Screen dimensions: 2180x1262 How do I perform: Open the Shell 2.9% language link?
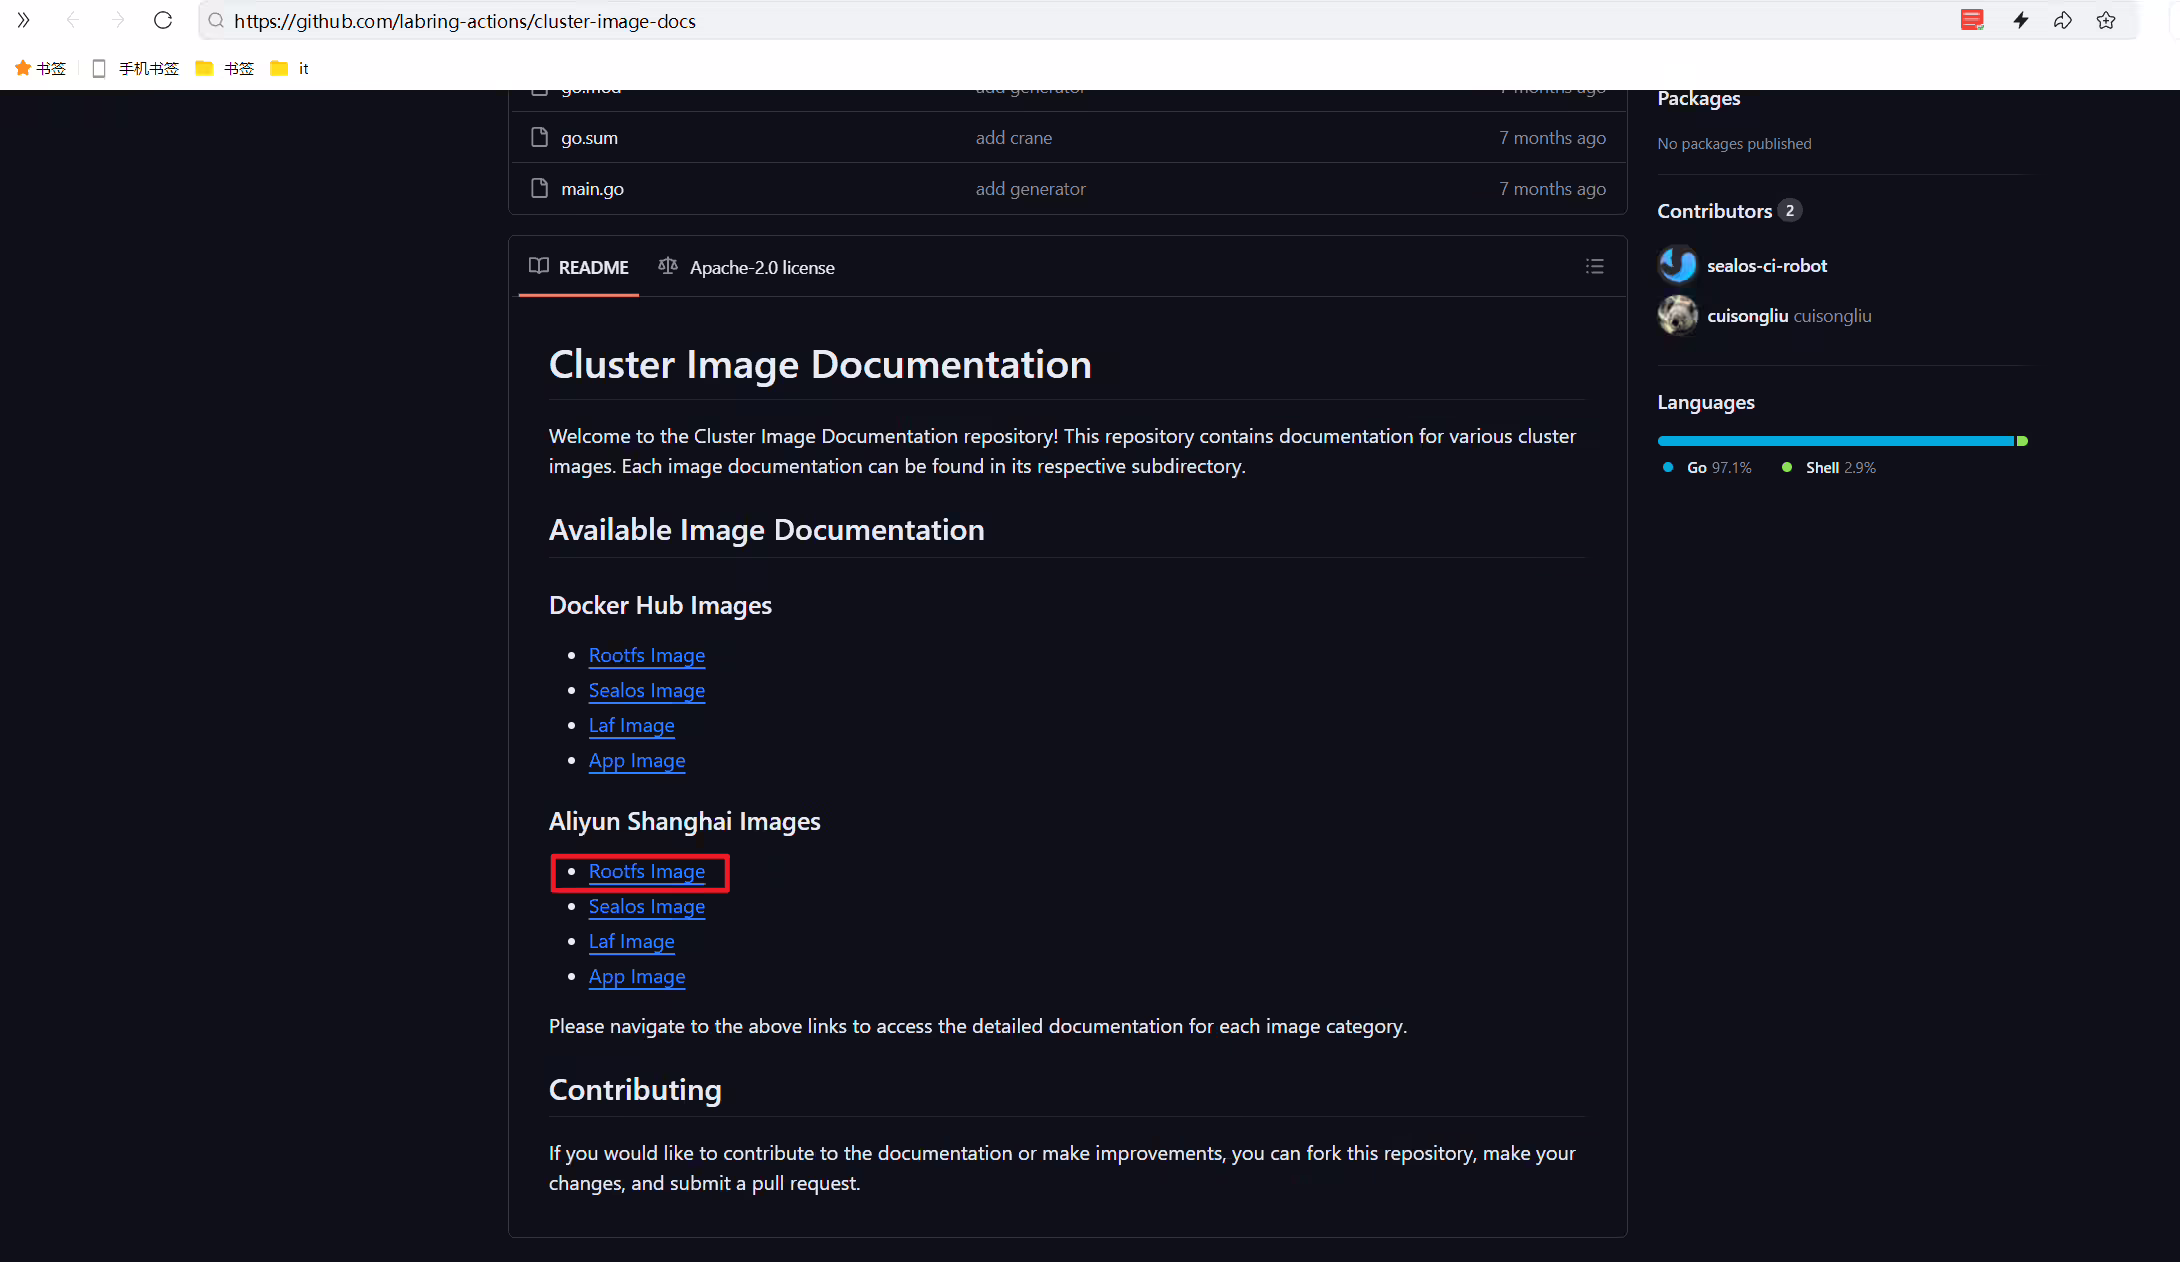[x=1829, y=468]
